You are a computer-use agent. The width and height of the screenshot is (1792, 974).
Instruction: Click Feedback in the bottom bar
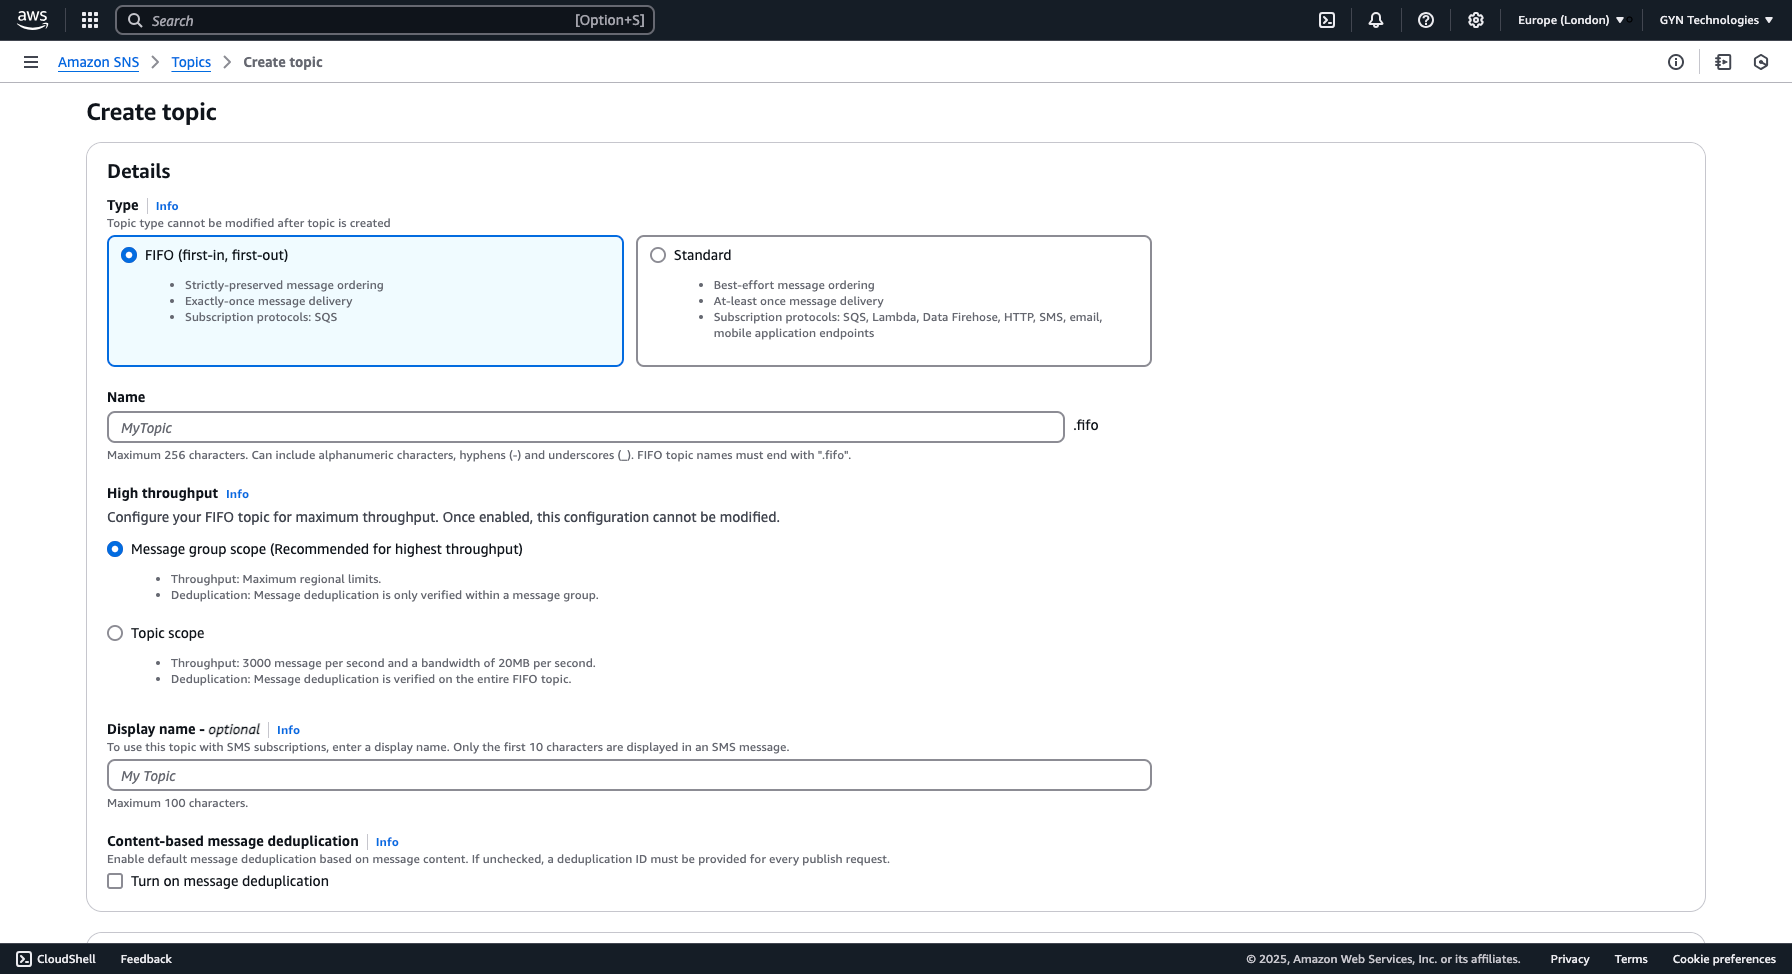click(x=145, y=958)
